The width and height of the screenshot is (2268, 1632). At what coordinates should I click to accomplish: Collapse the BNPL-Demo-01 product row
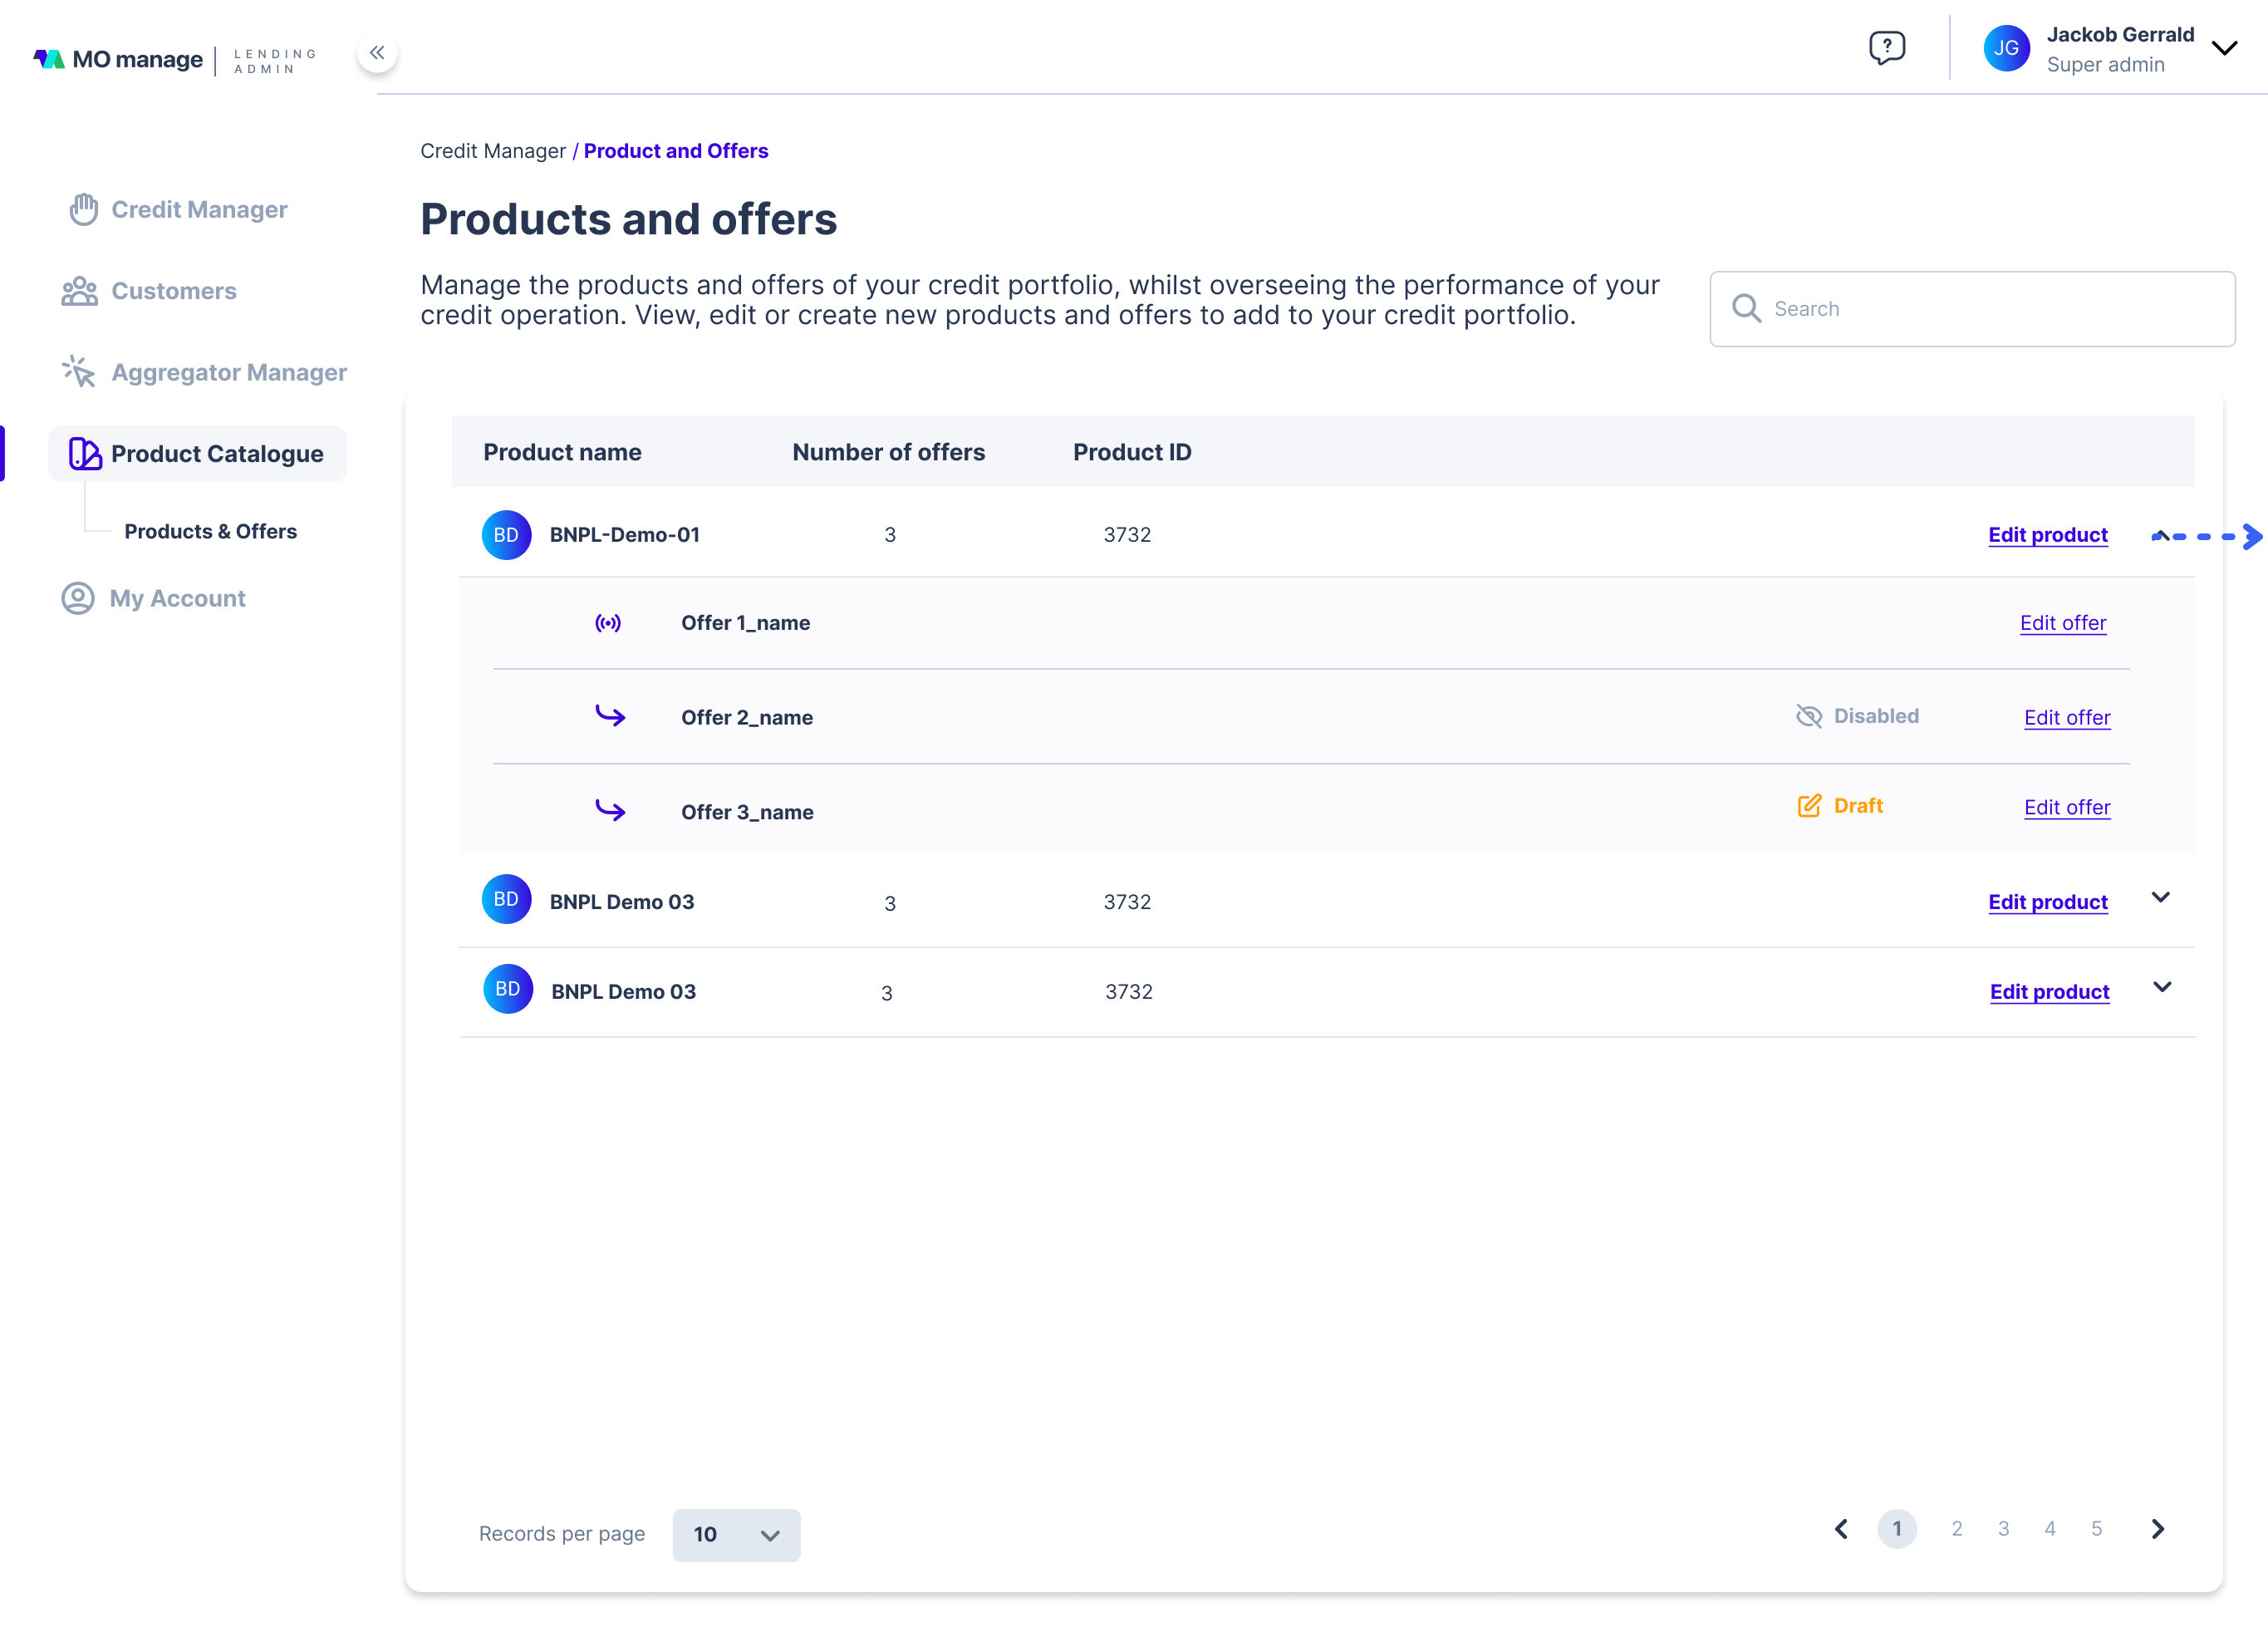(x=2160, y=536)
